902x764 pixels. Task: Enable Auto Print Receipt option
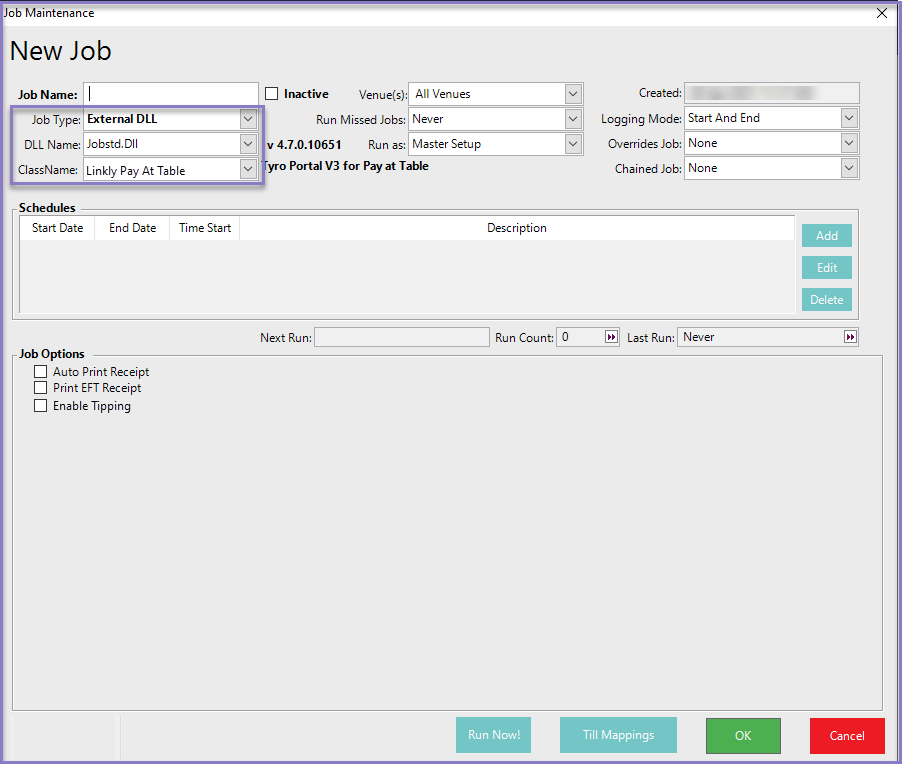tap(41, 372)
